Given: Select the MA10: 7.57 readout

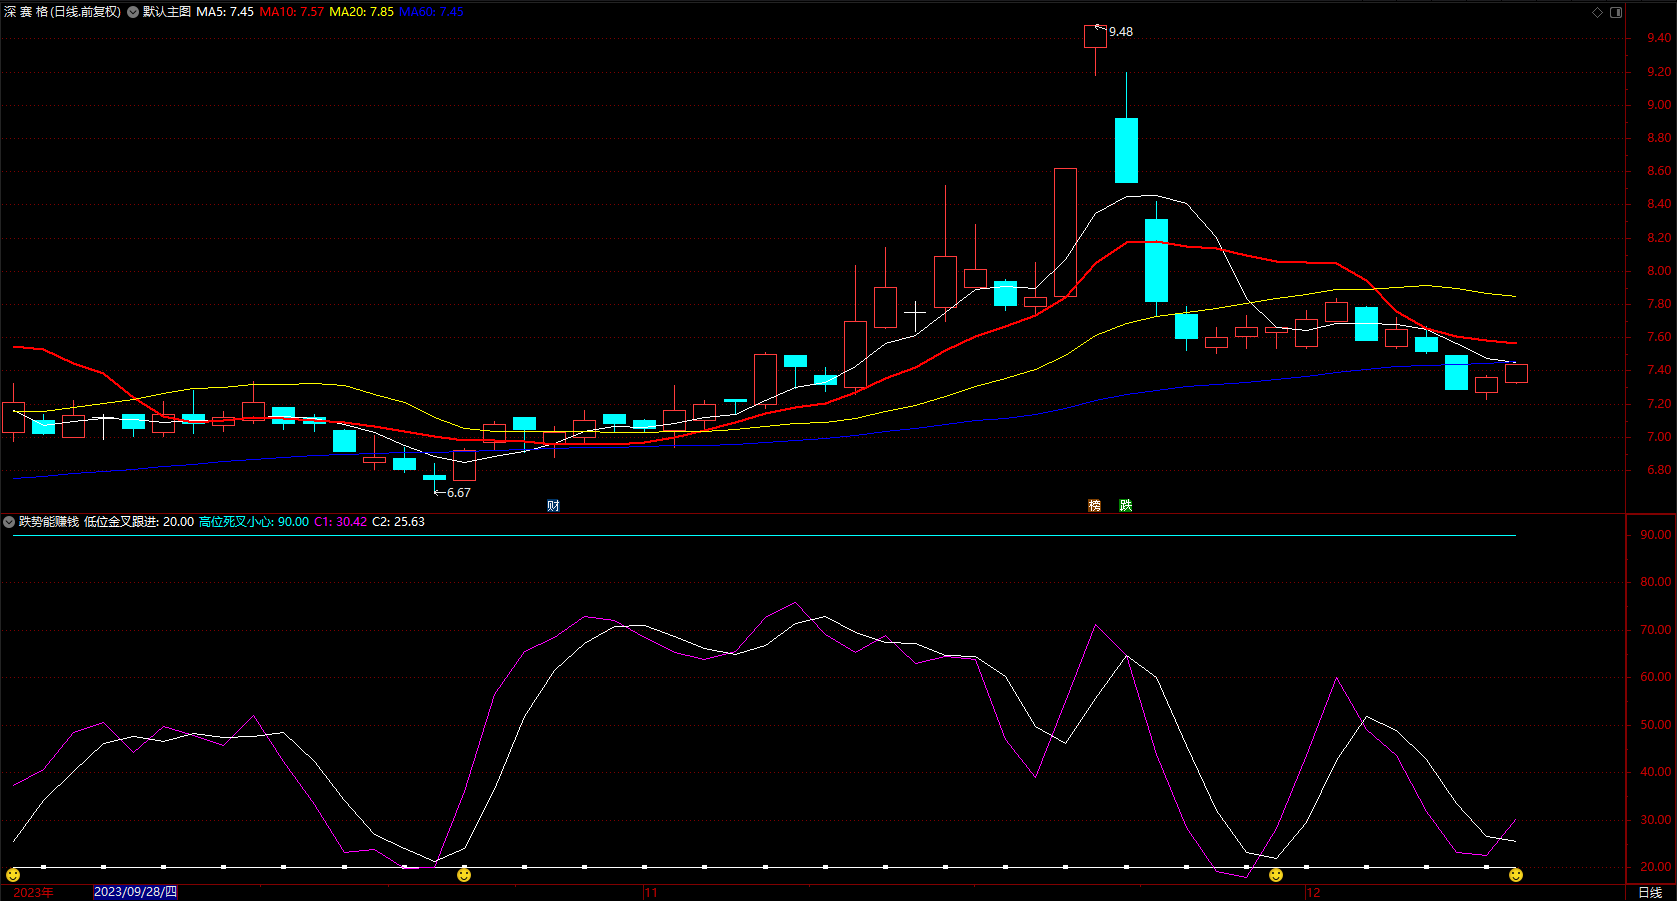Looking at the screenshot, I should [292, 12].
